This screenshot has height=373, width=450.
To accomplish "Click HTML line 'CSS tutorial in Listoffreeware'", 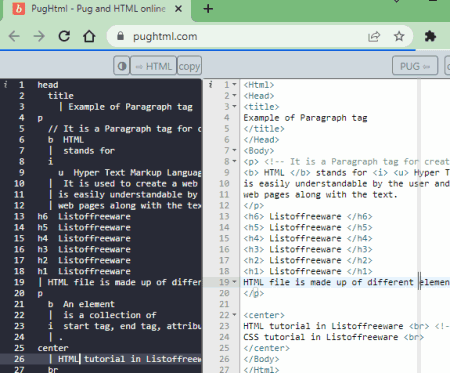I will click(321, 337).
